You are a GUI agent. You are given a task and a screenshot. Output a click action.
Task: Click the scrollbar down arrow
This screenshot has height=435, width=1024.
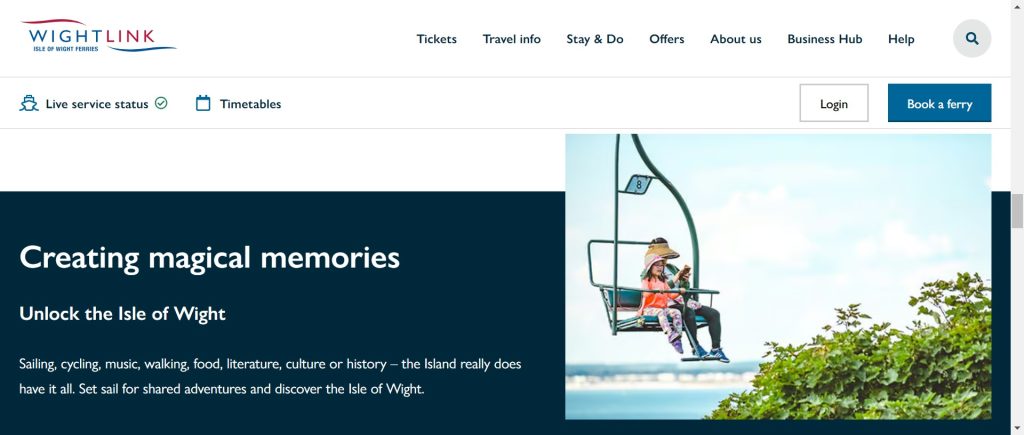pyautogui.click(x=1017, y=428)
